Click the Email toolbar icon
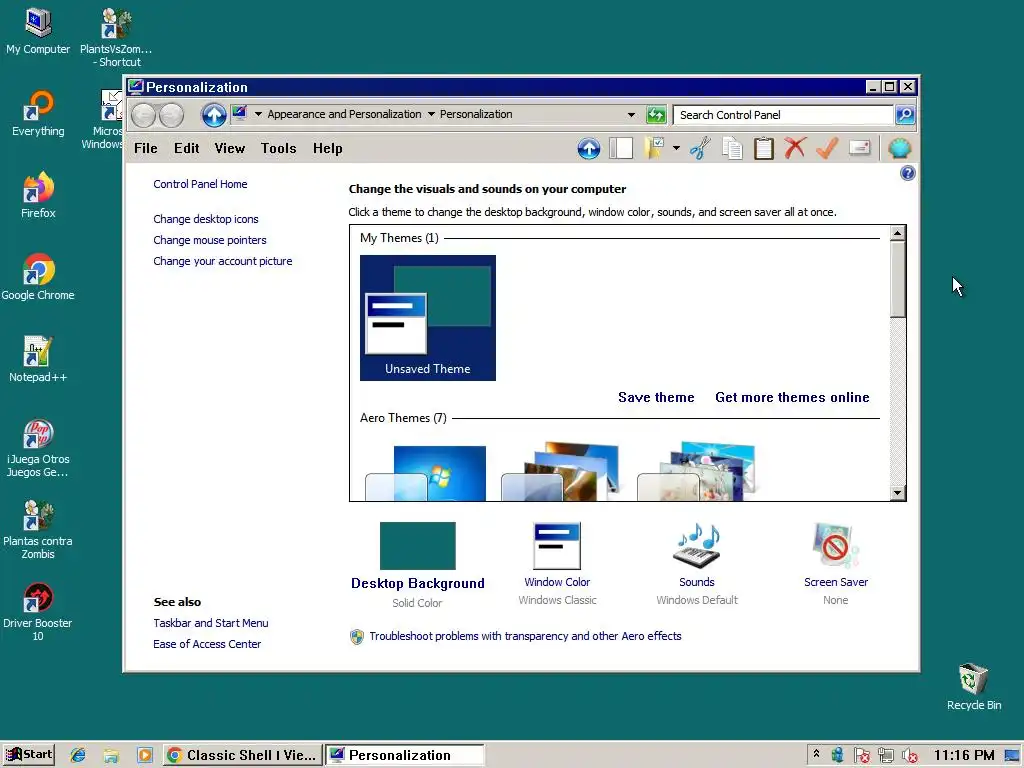The image size is (1024, 768). pyautogui.click(x=859, y=148)
